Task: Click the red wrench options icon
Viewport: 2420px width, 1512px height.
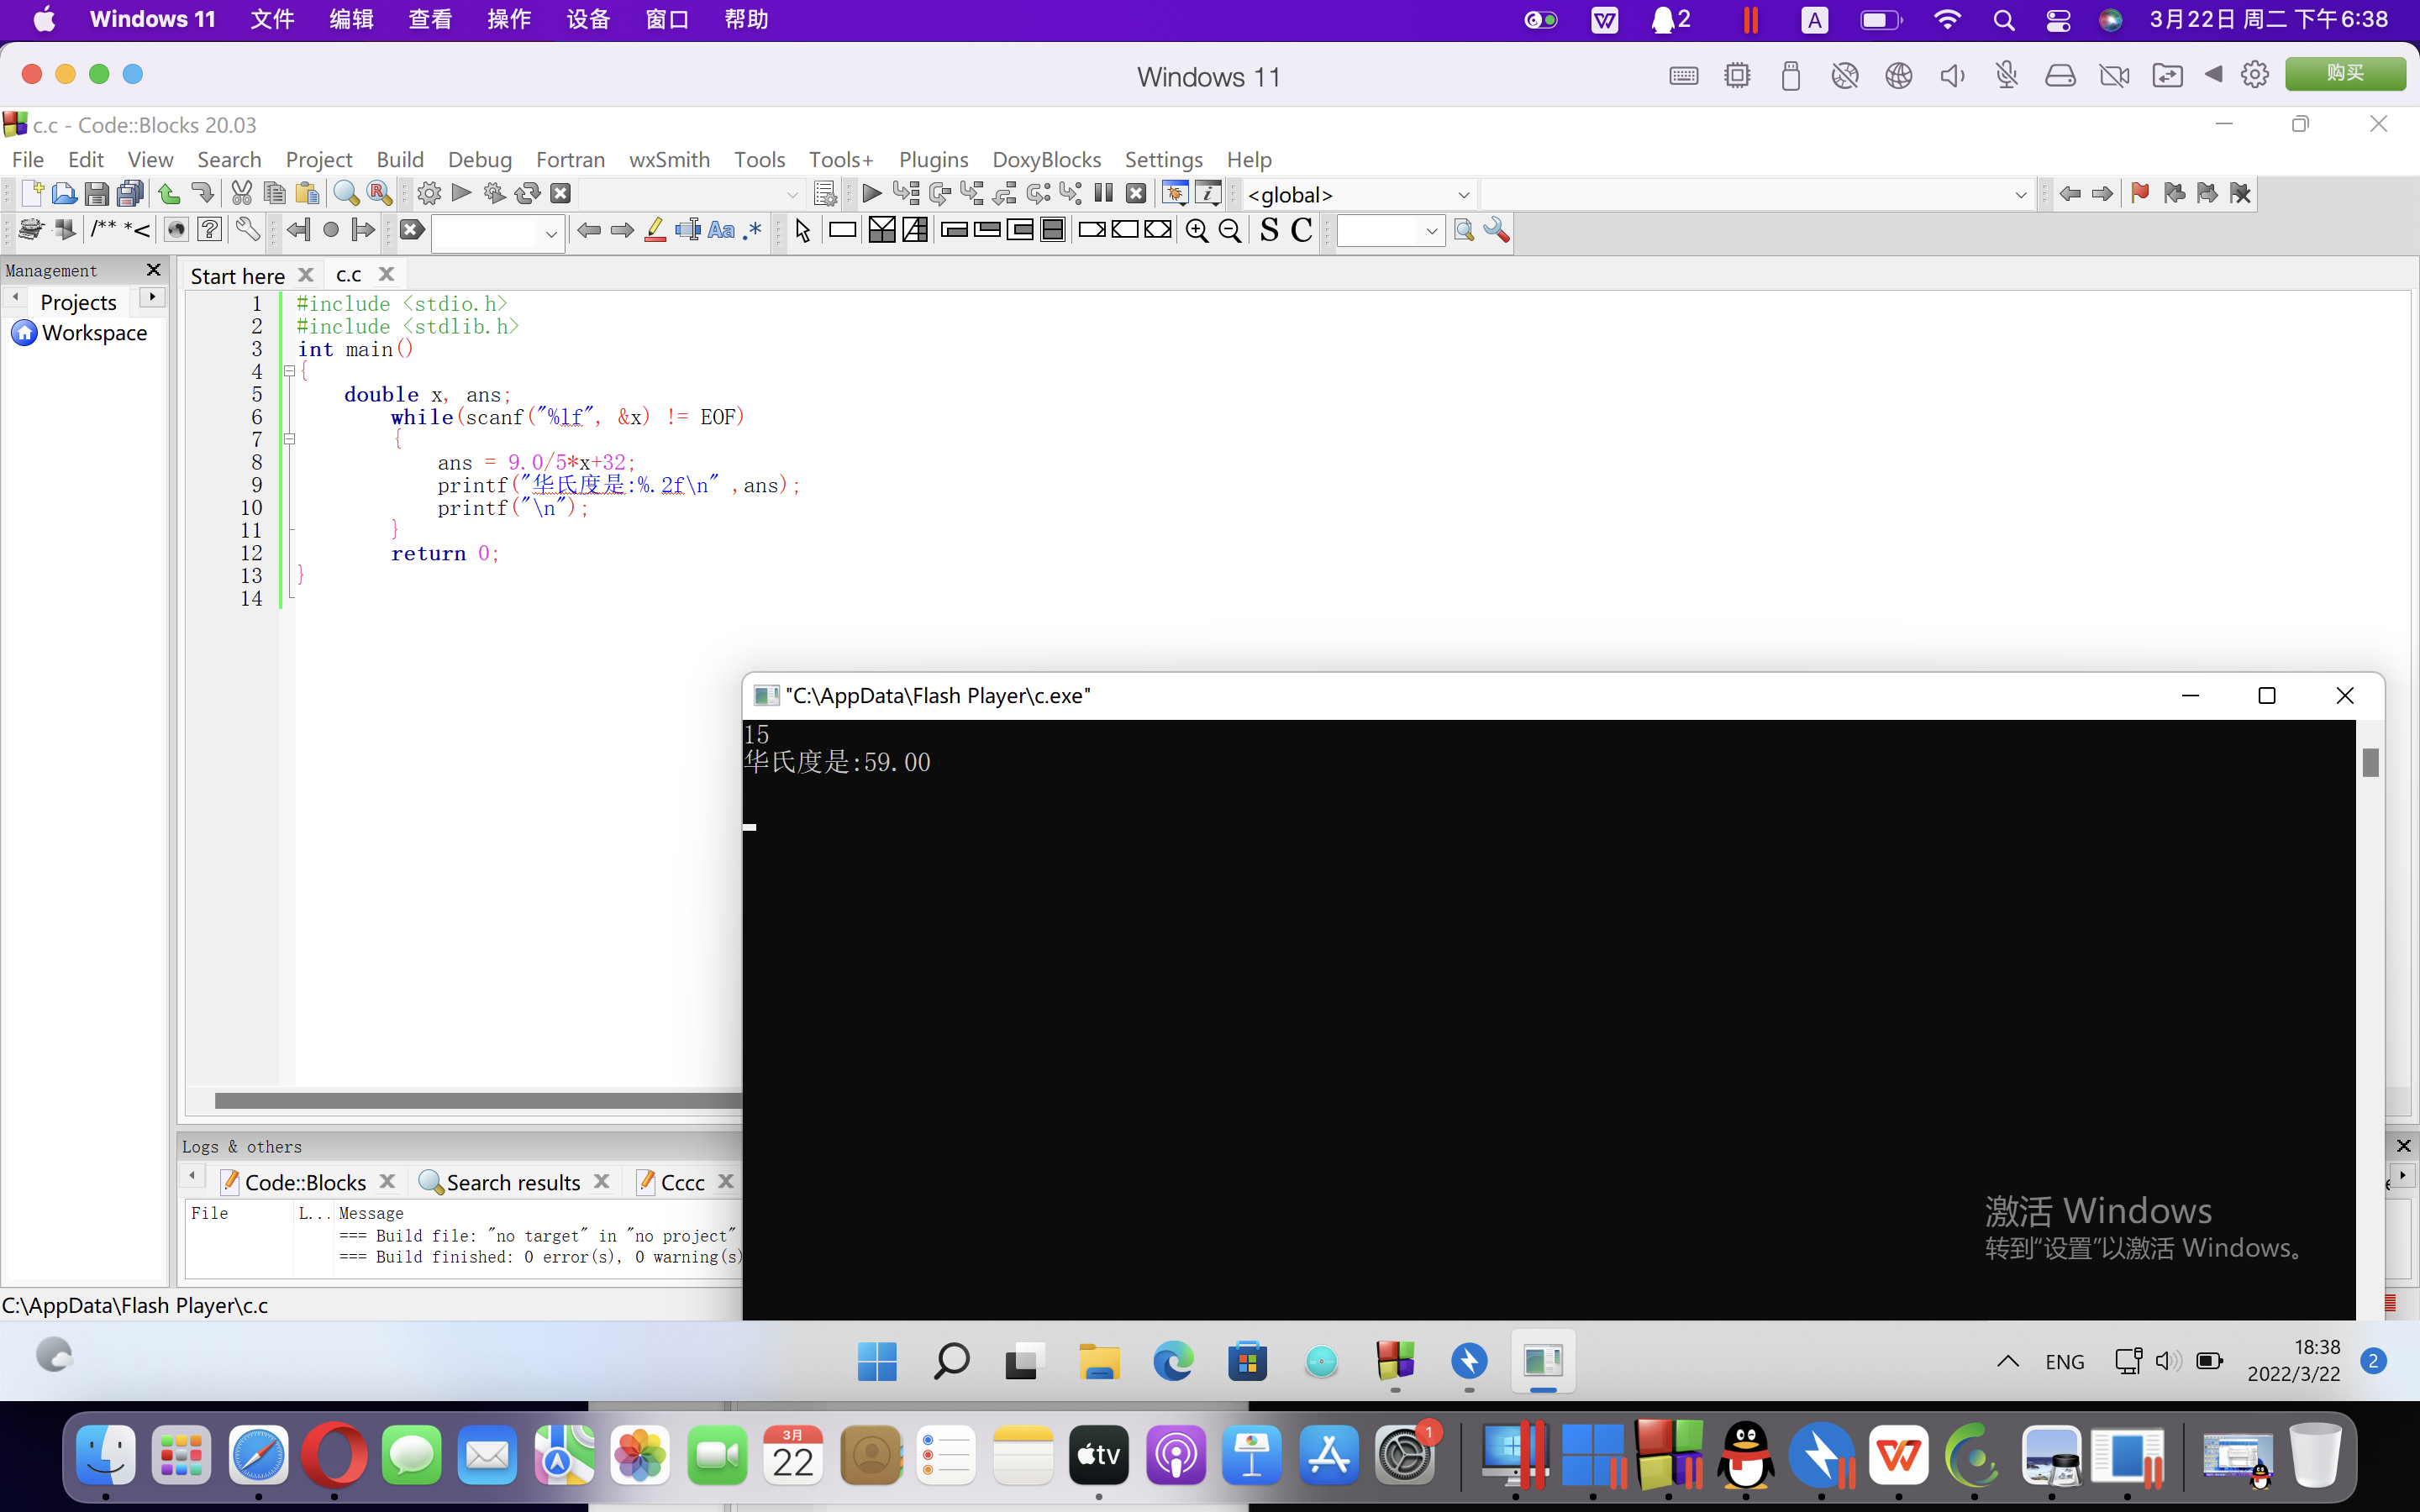Action: pos(1496,231)
